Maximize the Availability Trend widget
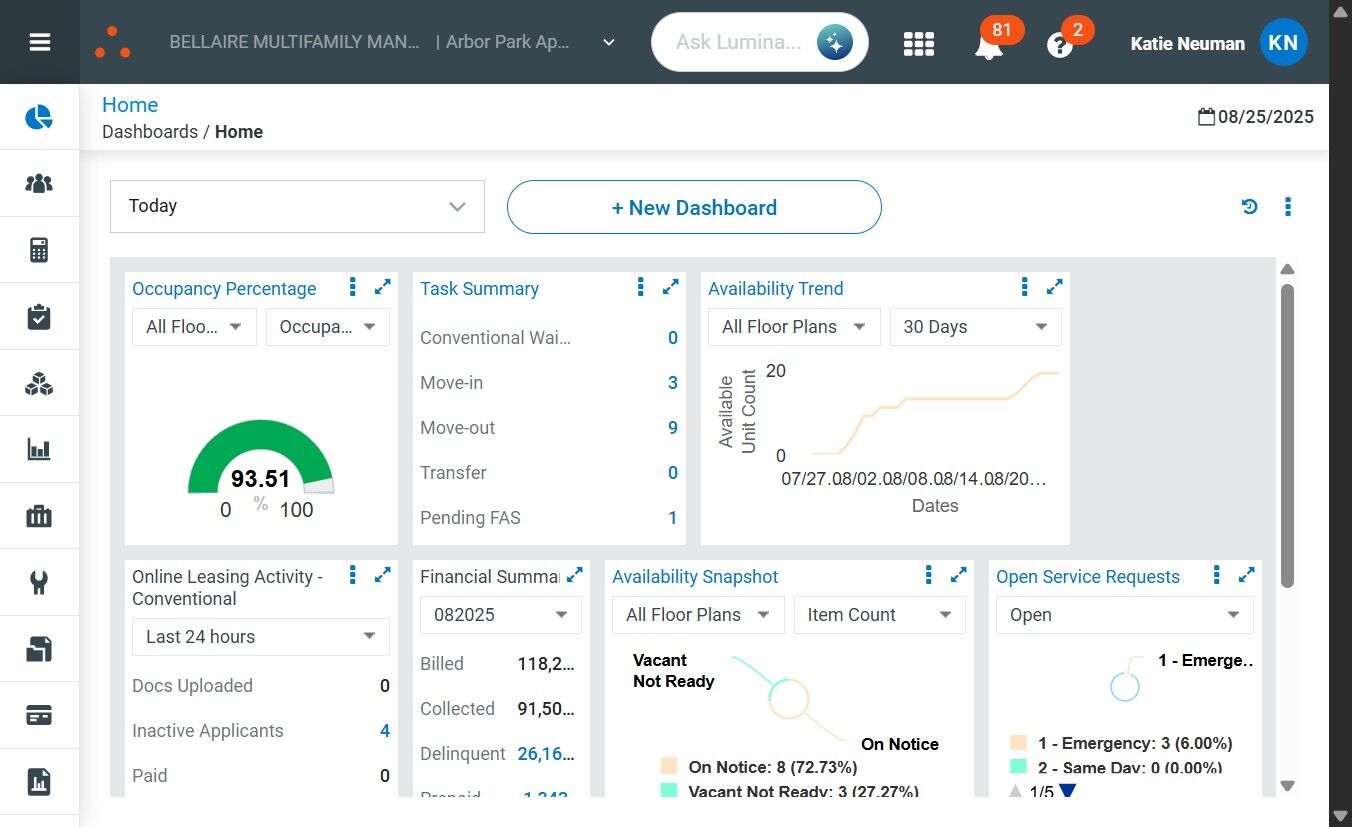Viewport: 1352px width, 827px height. pos(1054,288)
